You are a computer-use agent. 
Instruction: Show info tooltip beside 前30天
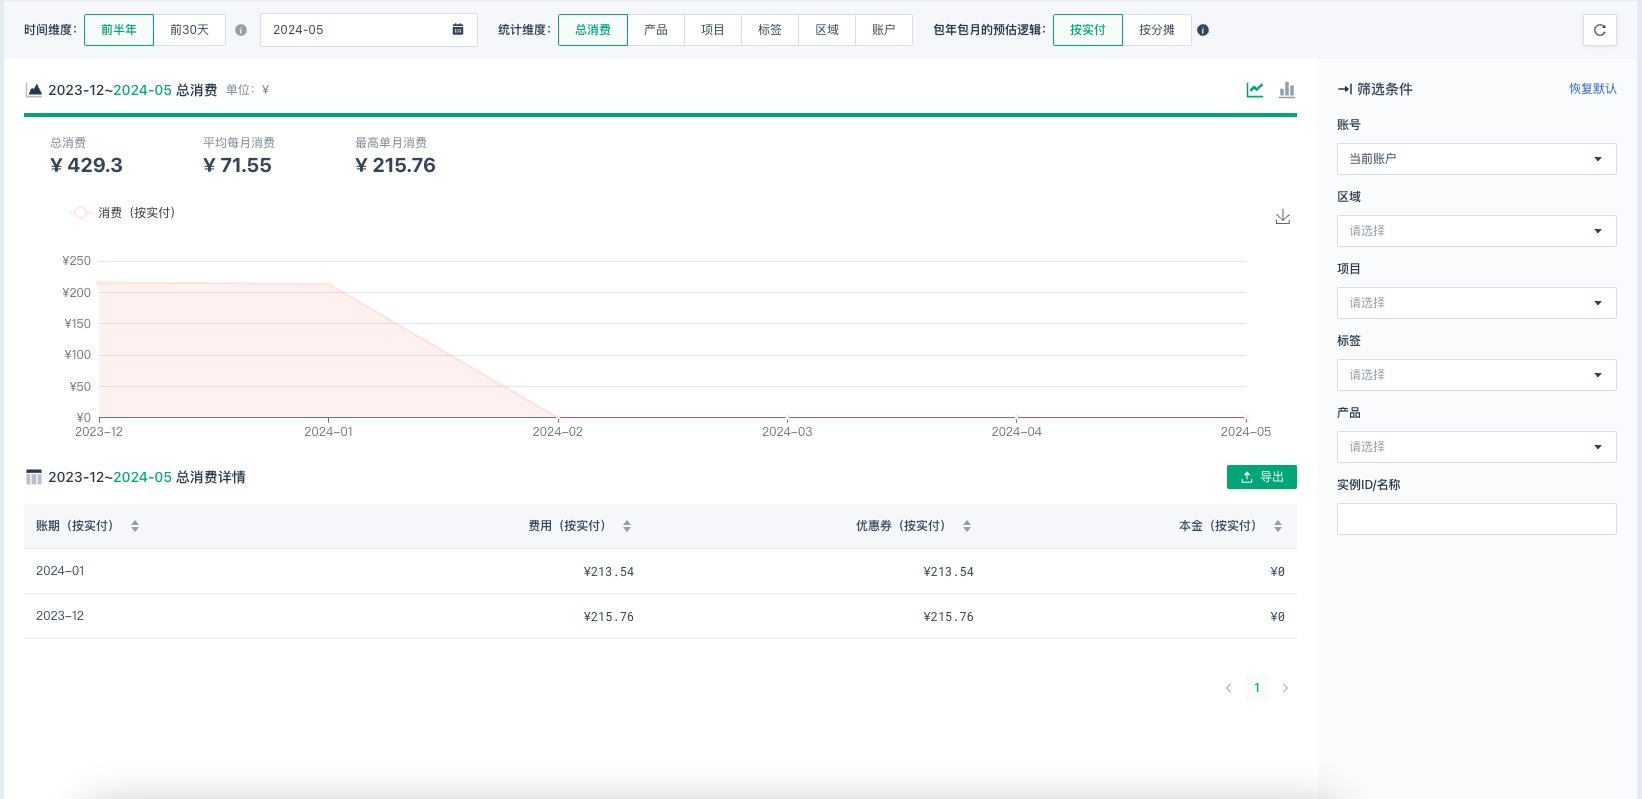coord(241,30)
